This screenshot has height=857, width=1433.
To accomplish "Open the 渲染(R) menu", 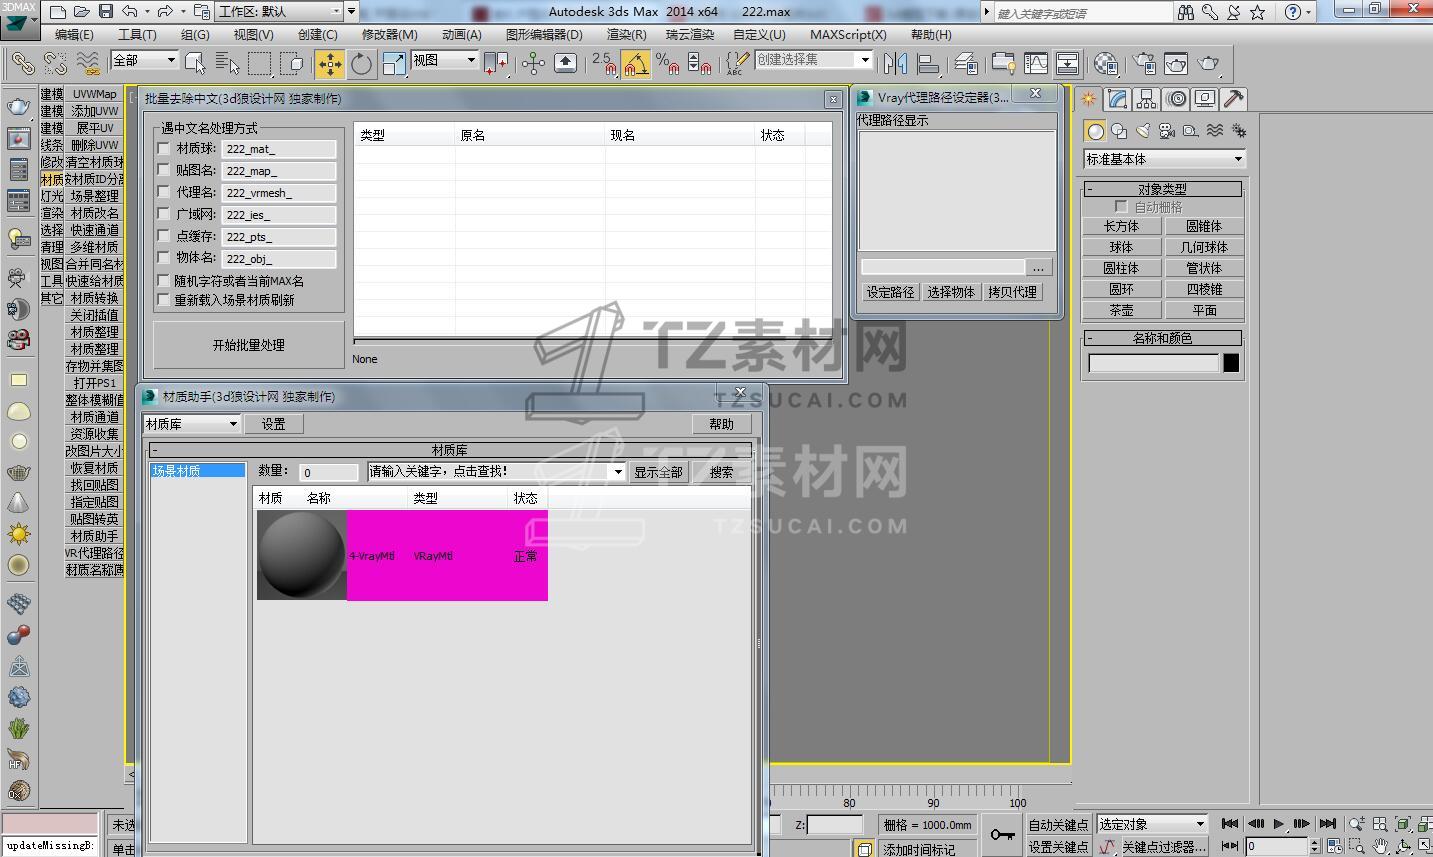I will tap(626, 34).
